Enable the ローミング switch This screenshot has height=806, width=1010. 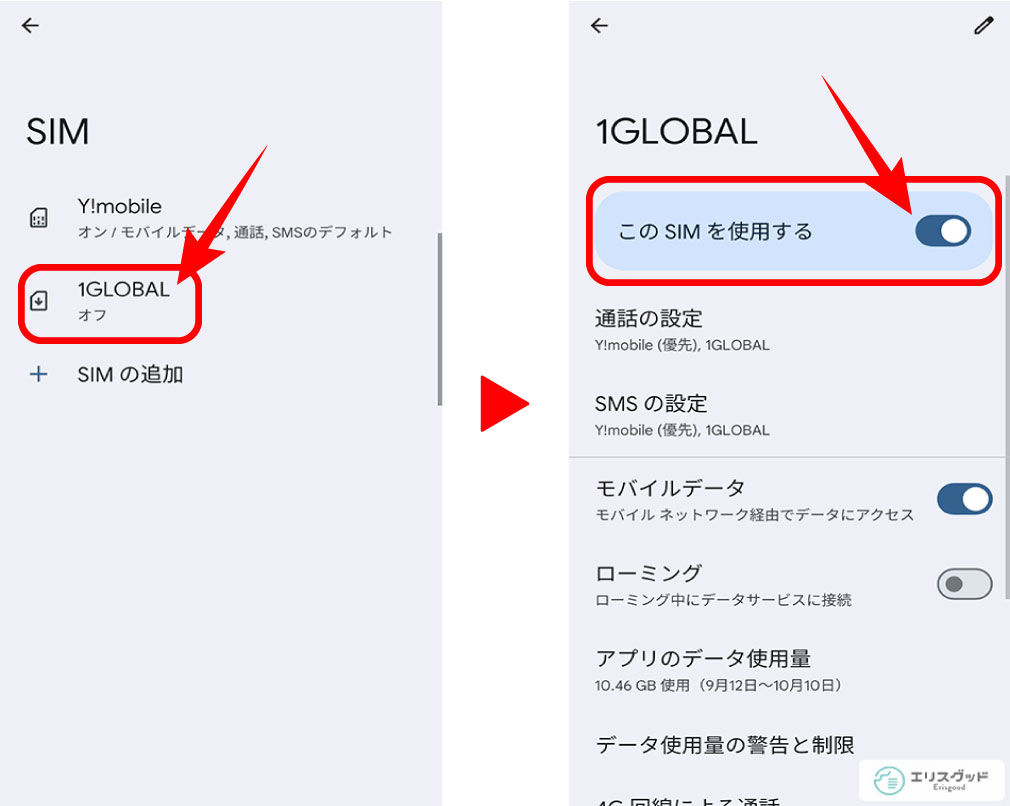click(964, 584)
